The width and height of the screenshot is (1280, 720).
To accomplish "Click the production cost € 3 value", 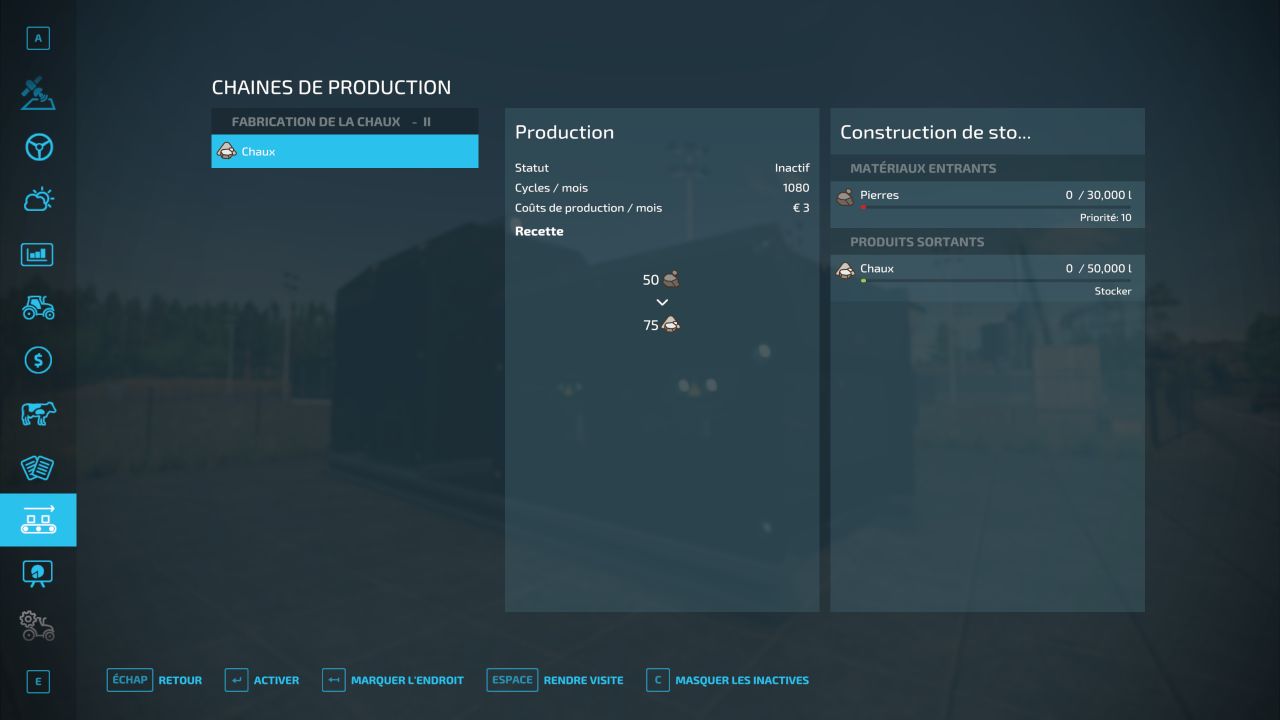I will click(801, 208).
